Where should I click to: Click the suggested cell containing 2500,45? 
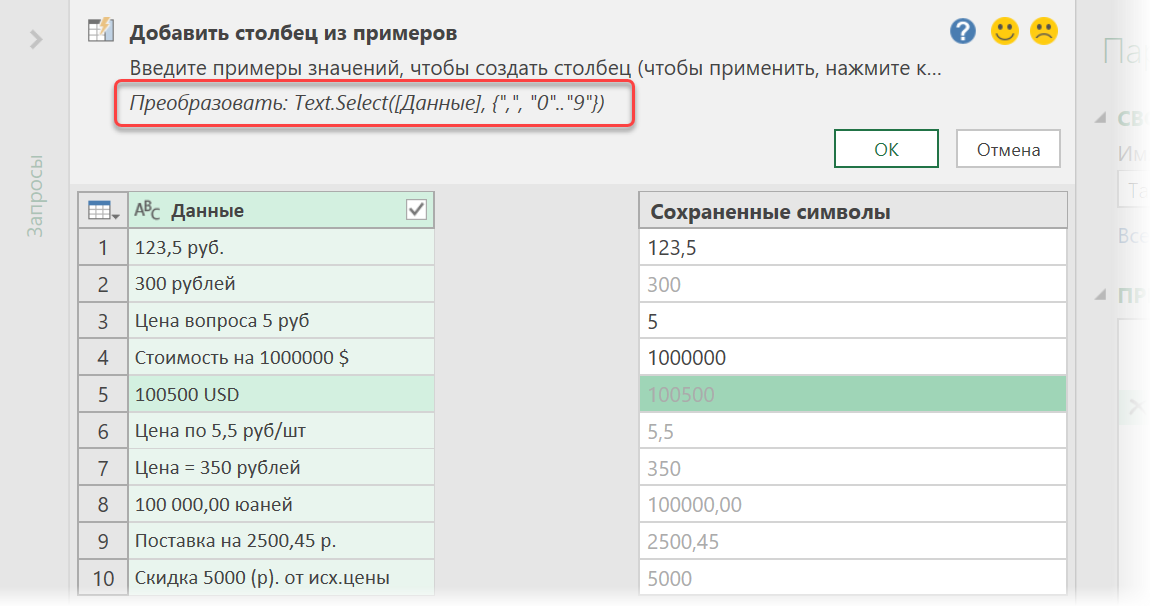853,541
